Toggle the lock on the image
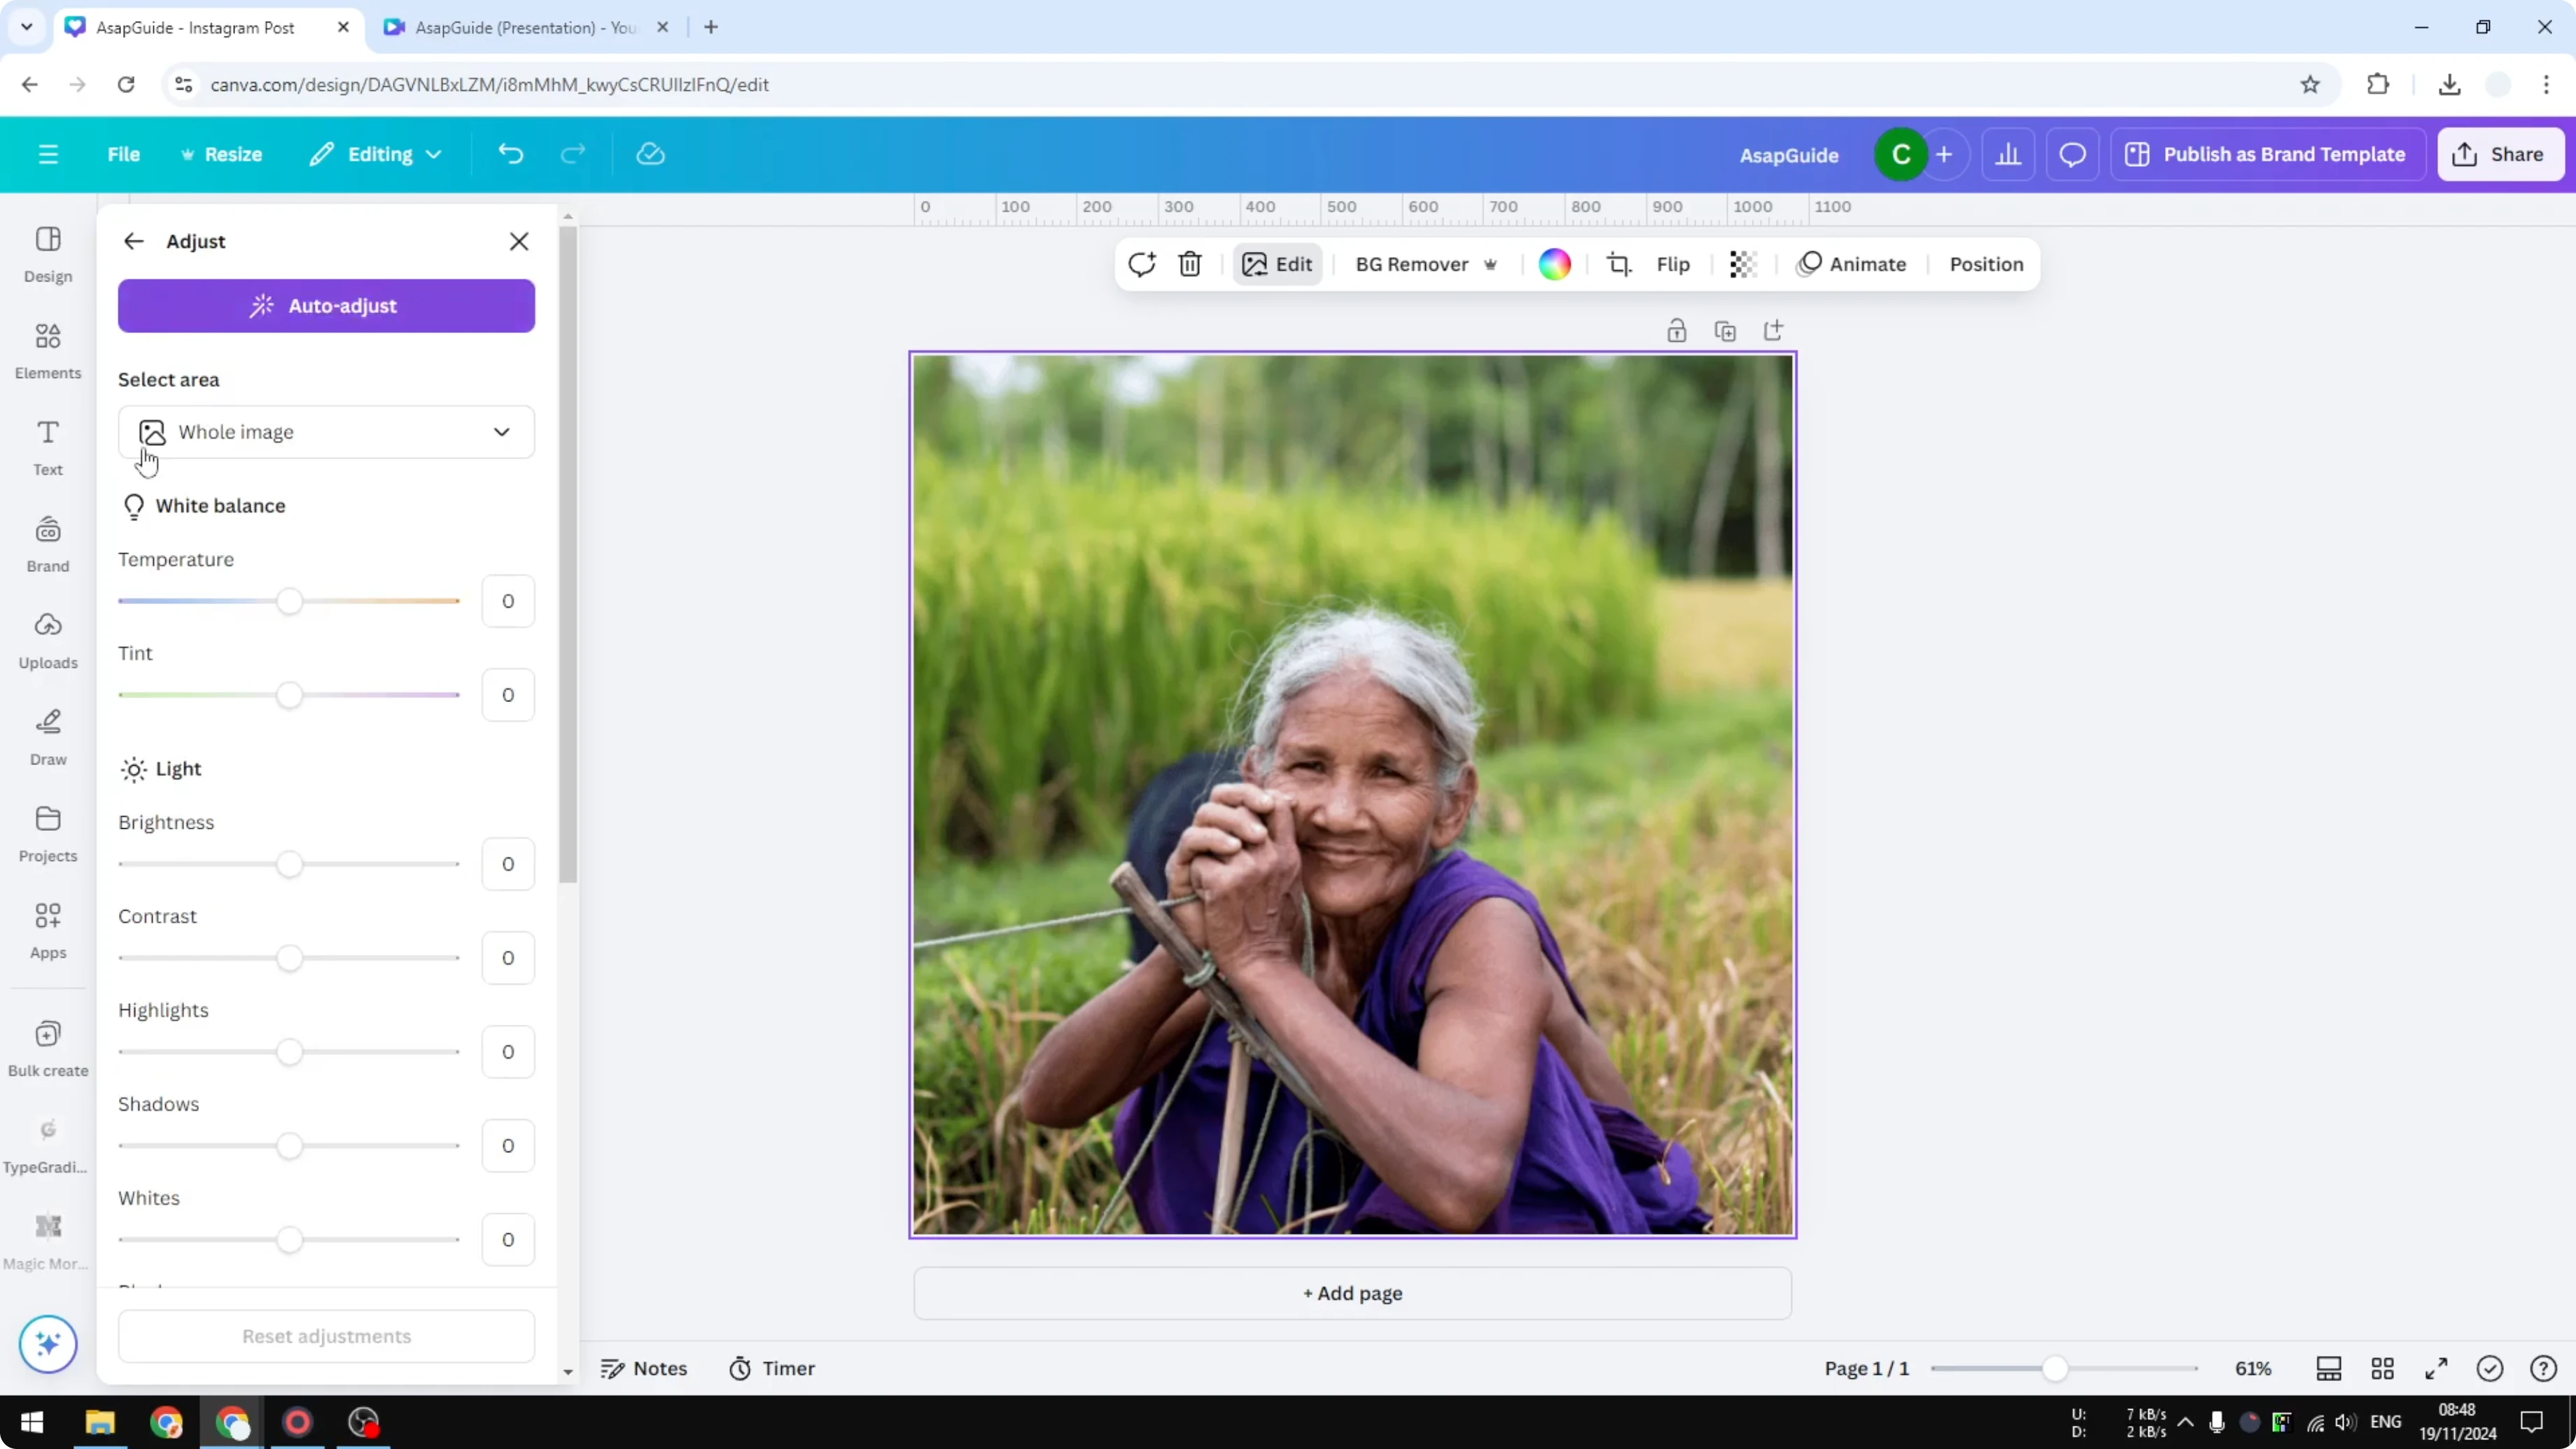Viewport: 2576px width, 1449px height. tap(1677, 330)
